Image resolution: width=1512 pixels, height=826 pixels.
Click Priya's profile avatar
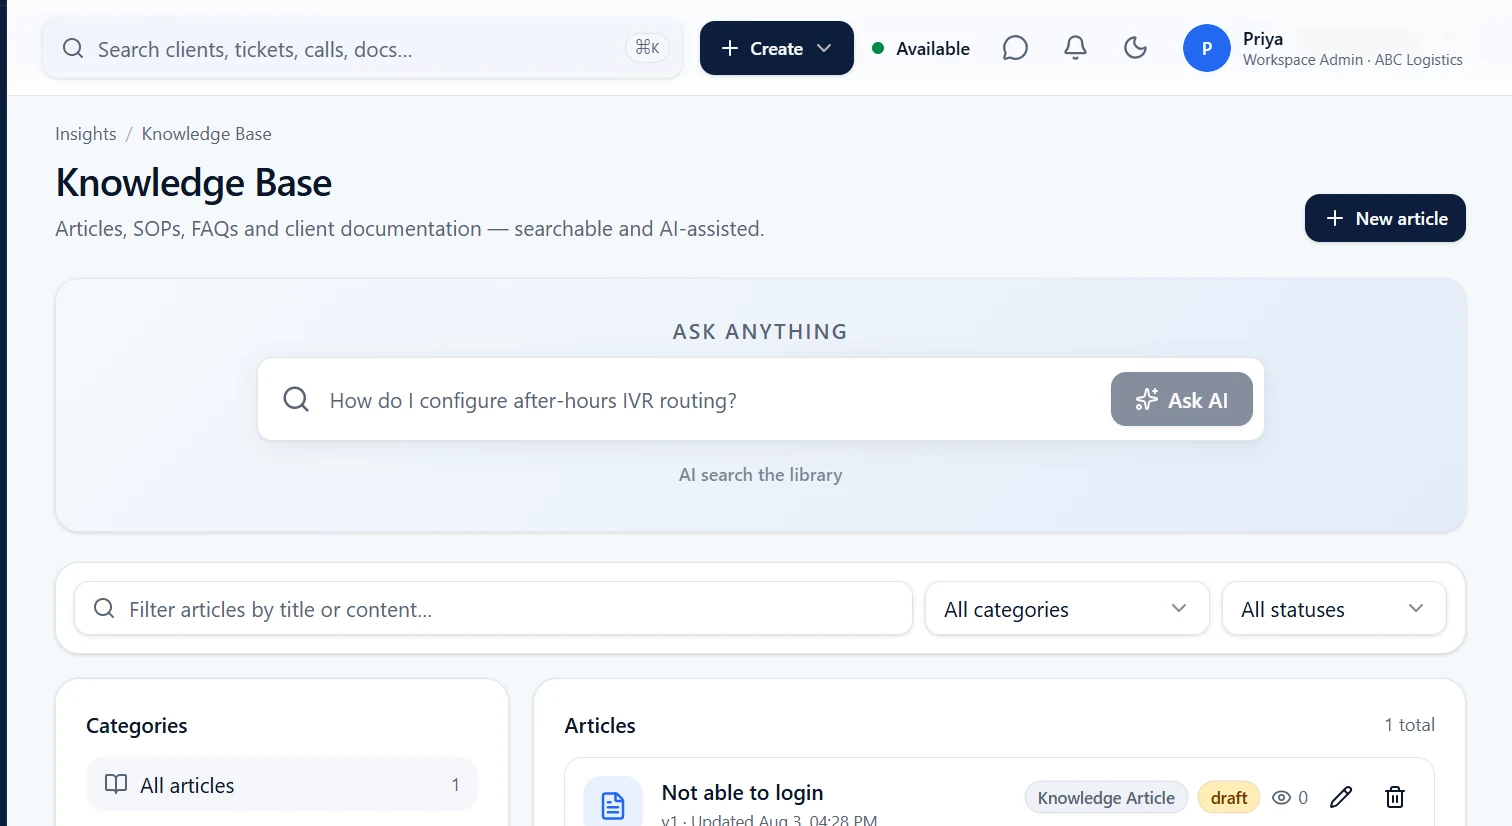1207,48
